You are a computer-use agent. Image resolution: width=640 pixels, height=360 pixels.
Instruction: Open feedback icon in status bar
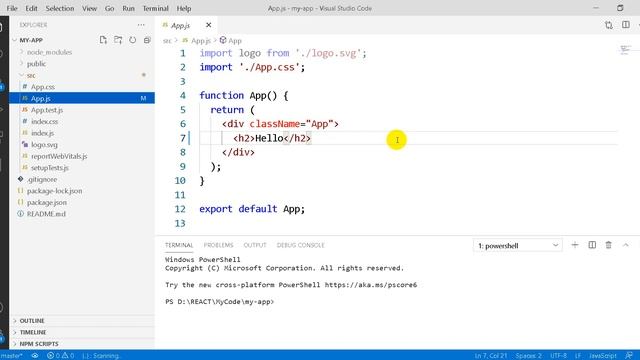629,356
